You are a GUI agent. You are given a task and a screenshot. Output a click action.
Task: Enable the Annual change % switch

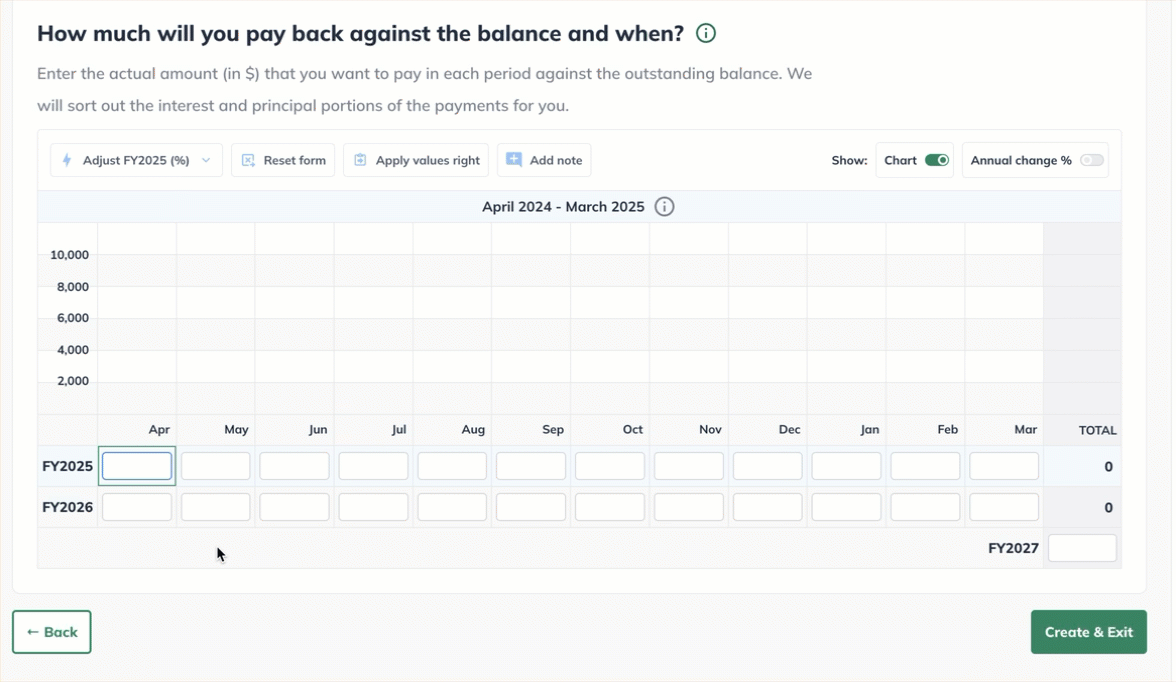pyautogui.click(x=1092, y=160)
